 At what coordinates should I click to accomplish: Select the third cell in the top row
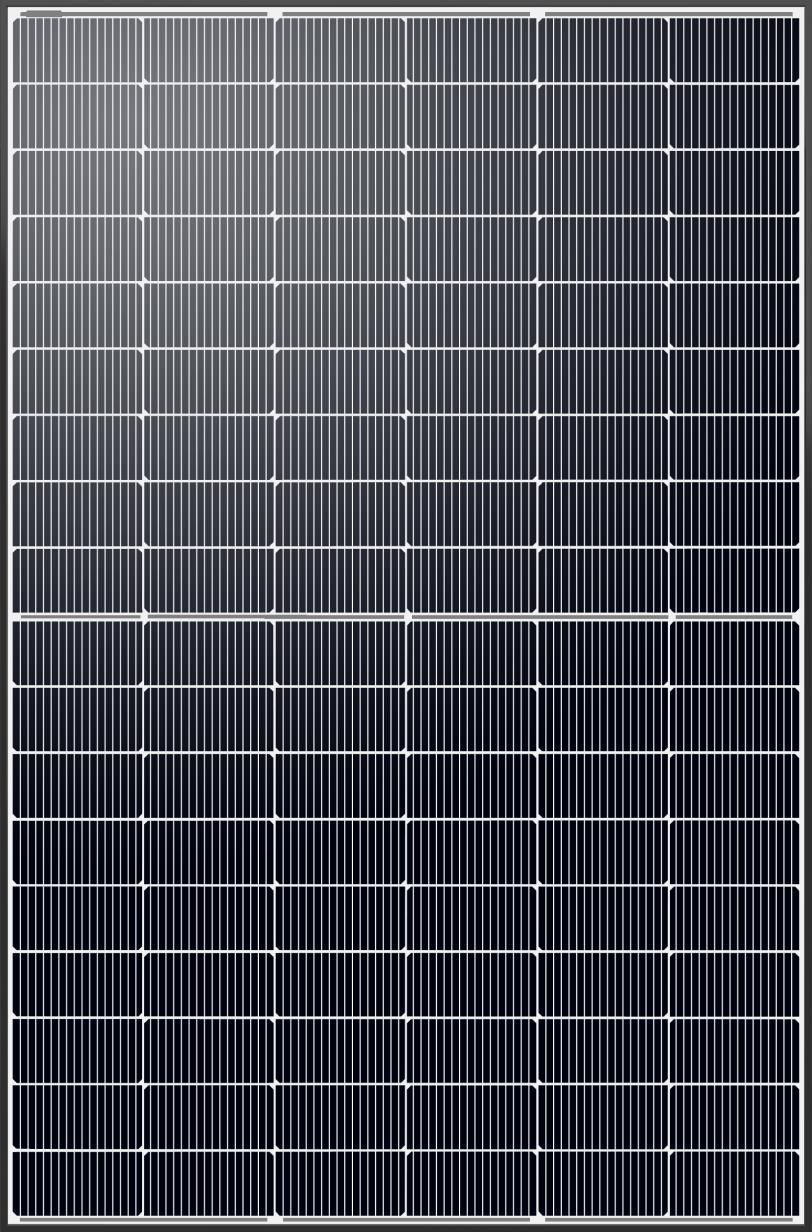pos(340,50)
